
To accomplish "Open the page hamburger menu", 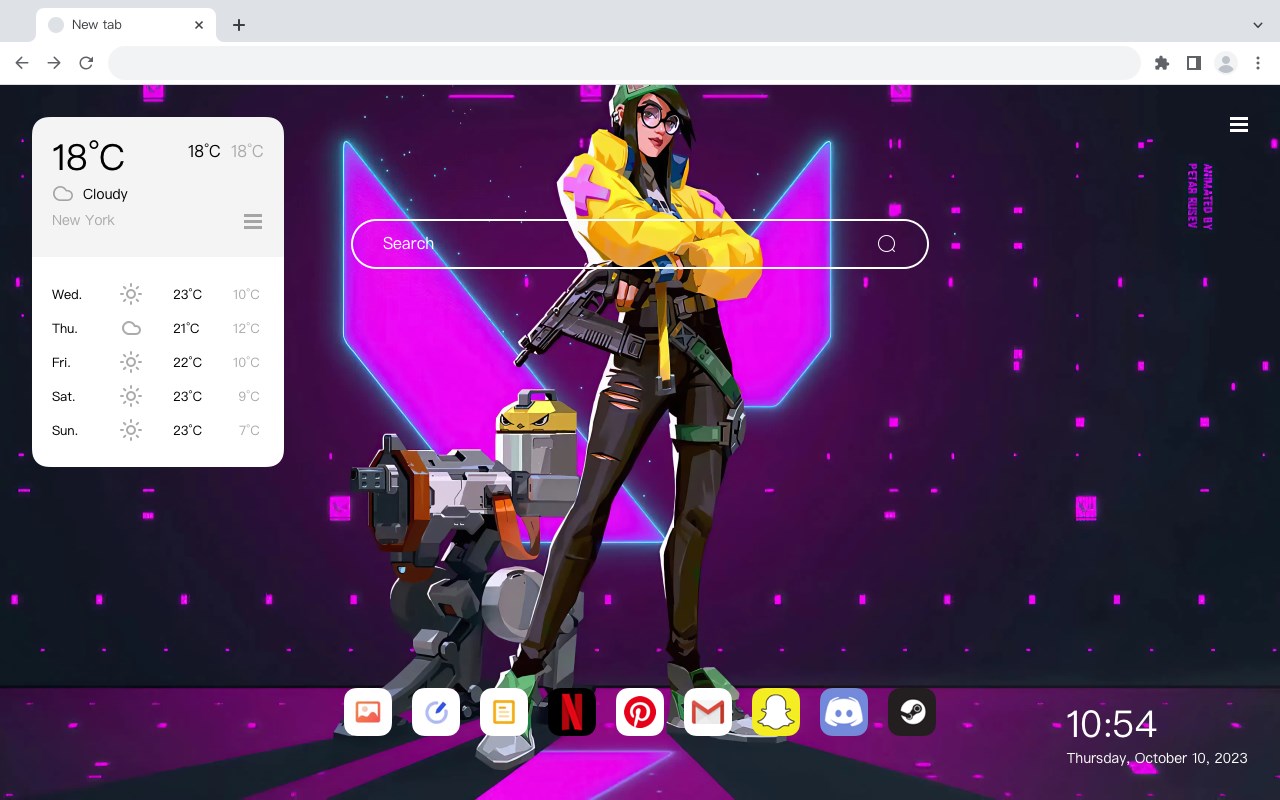I will [1239, 125].
